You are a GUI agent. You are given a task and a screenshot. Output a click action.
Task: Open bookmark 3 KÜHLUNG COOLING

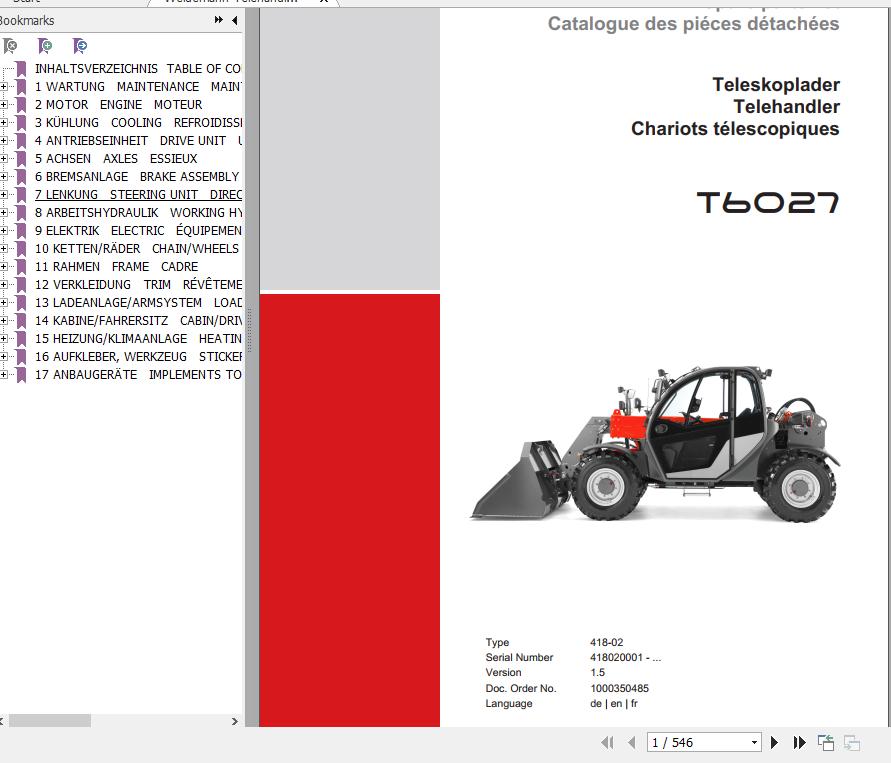pos(138,123)
